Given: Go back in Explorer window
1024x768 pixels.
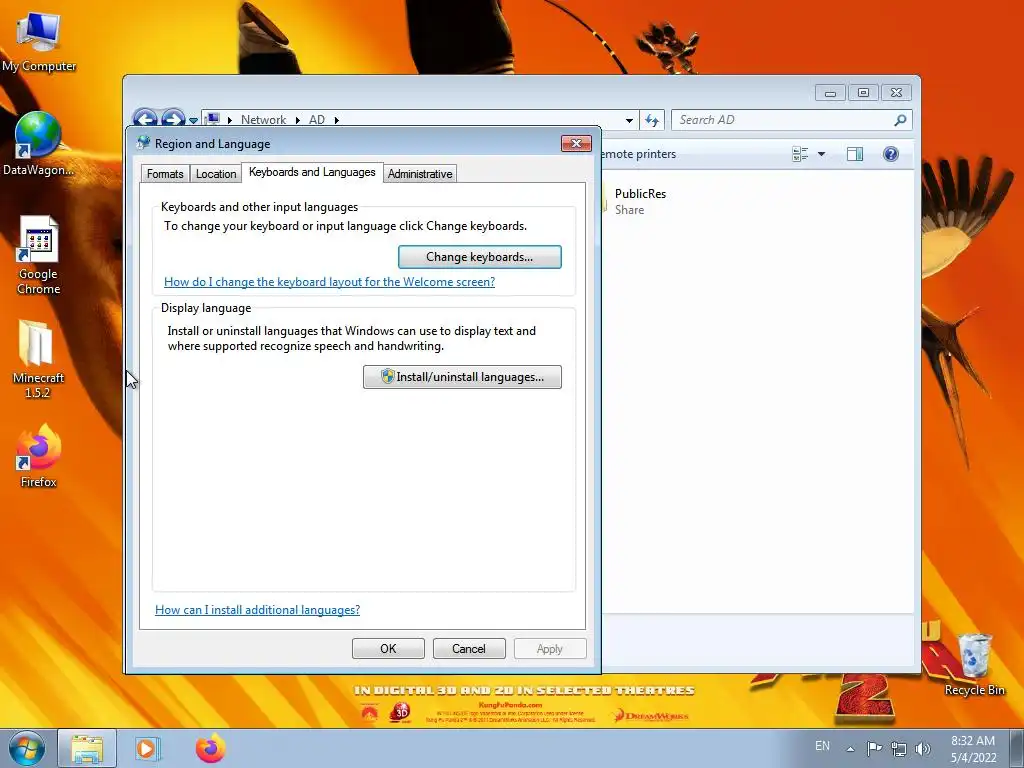Looking at the screenshot, I should pyautogui.click(x=144, y=119).
